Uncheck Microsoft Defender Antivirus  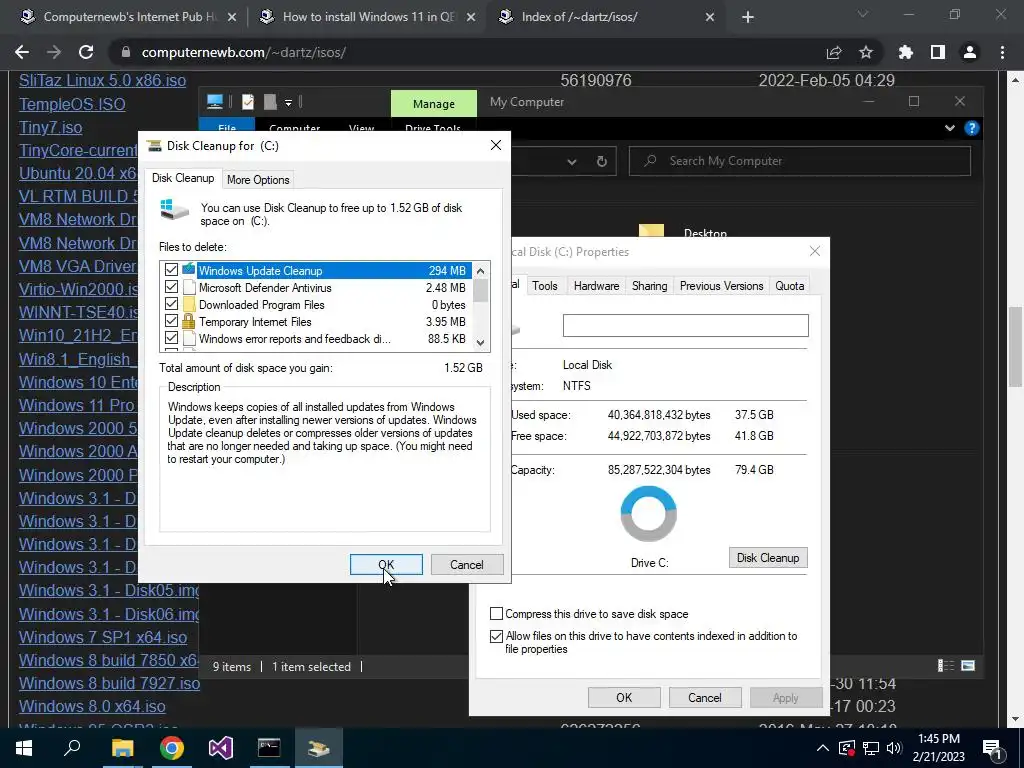171,287
